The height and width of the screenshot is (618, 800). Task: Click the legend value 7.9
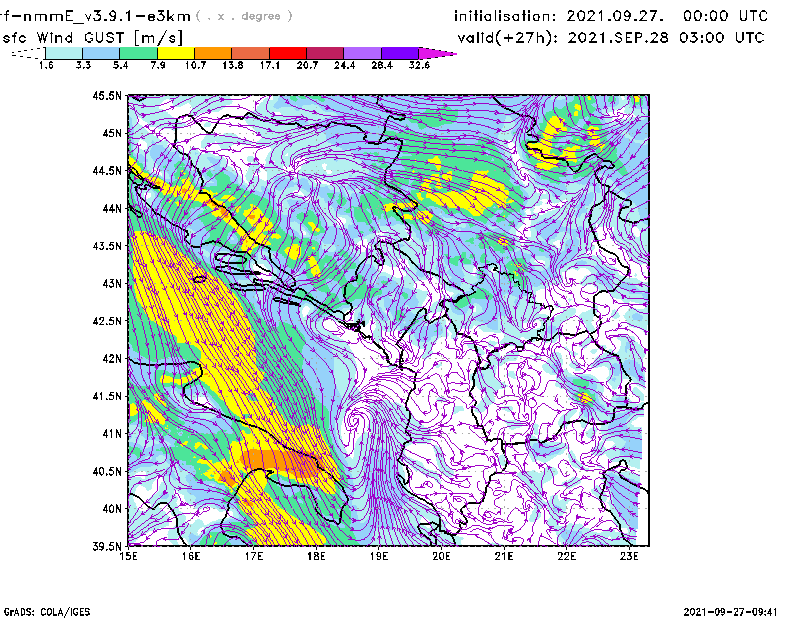point(158,65)
